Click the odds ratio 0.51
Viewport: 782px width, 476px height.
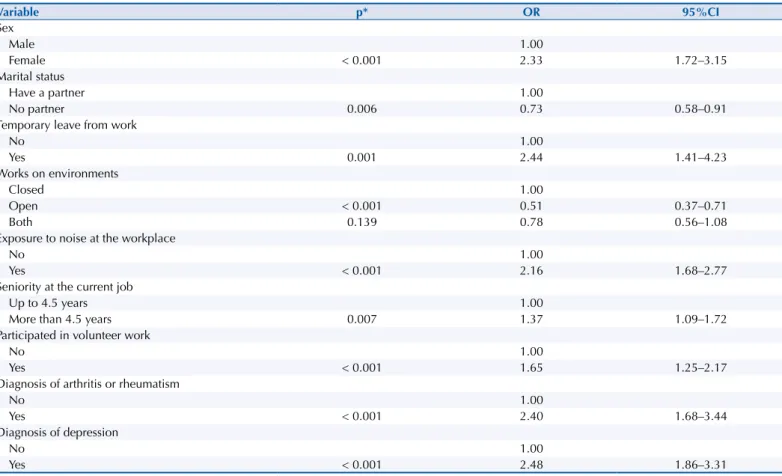pyautogui.click(x=531, y=206)
